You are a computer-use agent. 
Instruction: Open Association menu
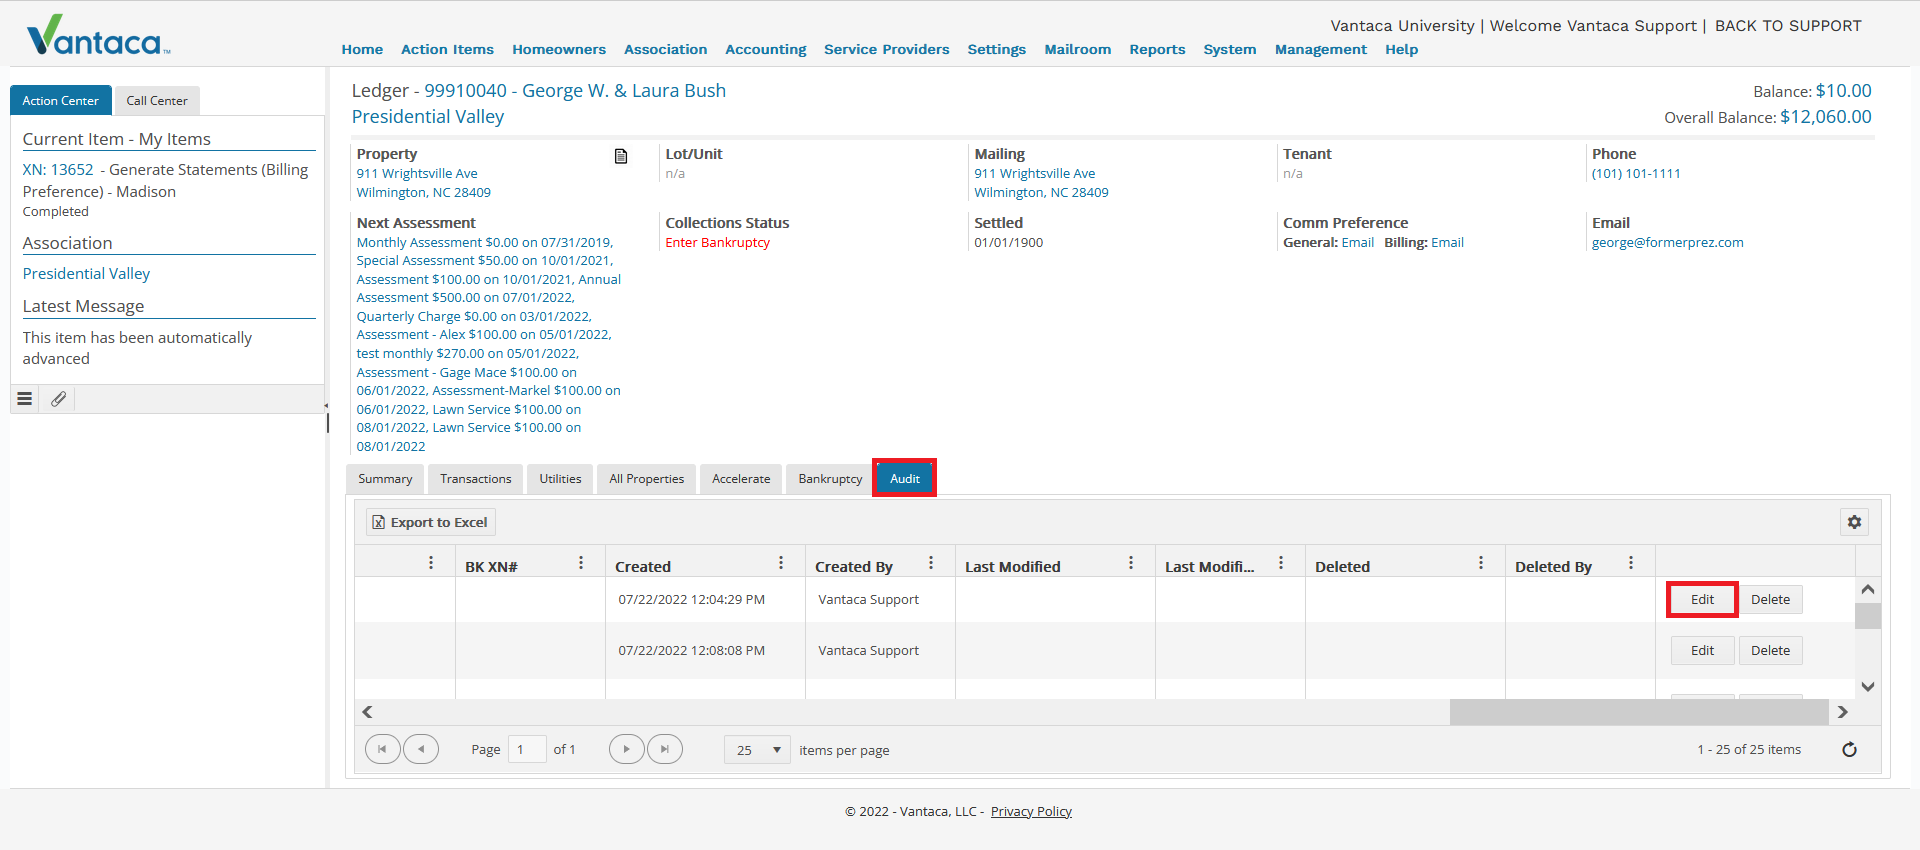pyautogui.click(x=665, y=49)
